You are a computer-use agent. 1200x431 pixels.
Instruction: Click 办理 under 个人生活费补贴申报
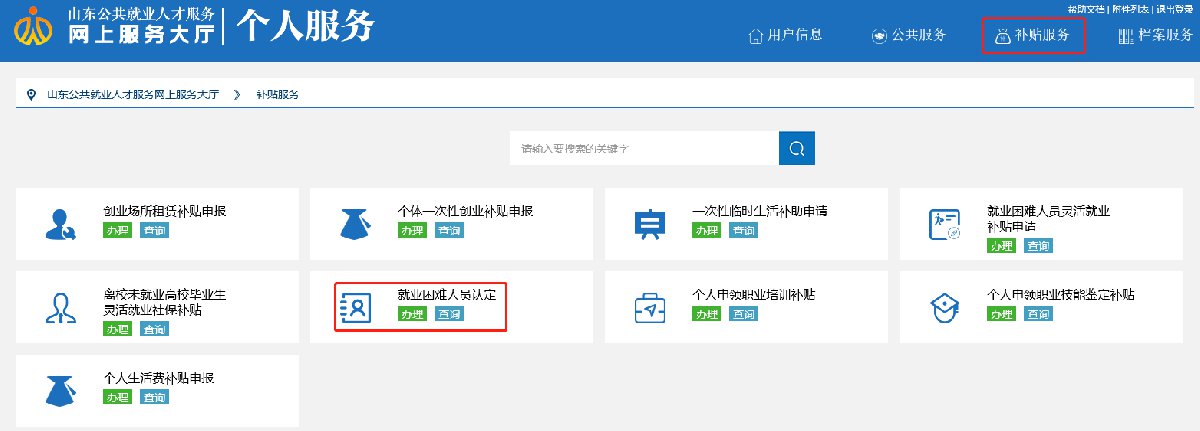(117, 397)
